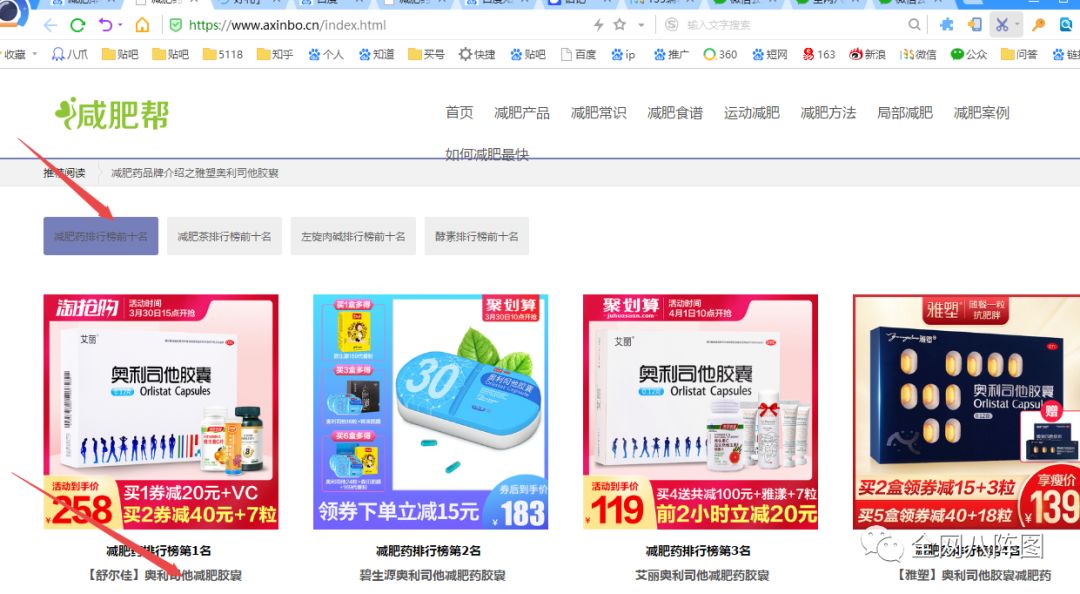The width and height of the screenshot is (1080, 594).
Task: Click the 减肥帮 site logo
Action: coord(112,114)
